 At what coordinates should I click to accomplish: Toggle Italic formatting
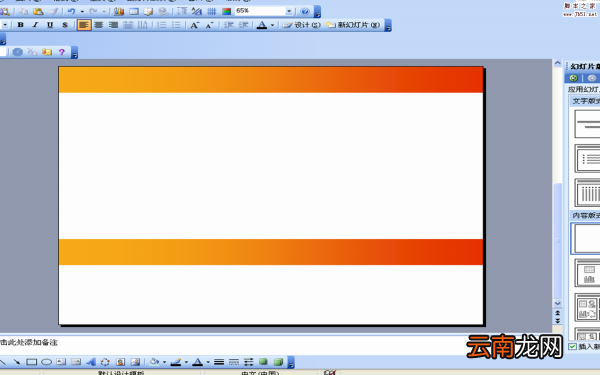[x=35, y=25]
